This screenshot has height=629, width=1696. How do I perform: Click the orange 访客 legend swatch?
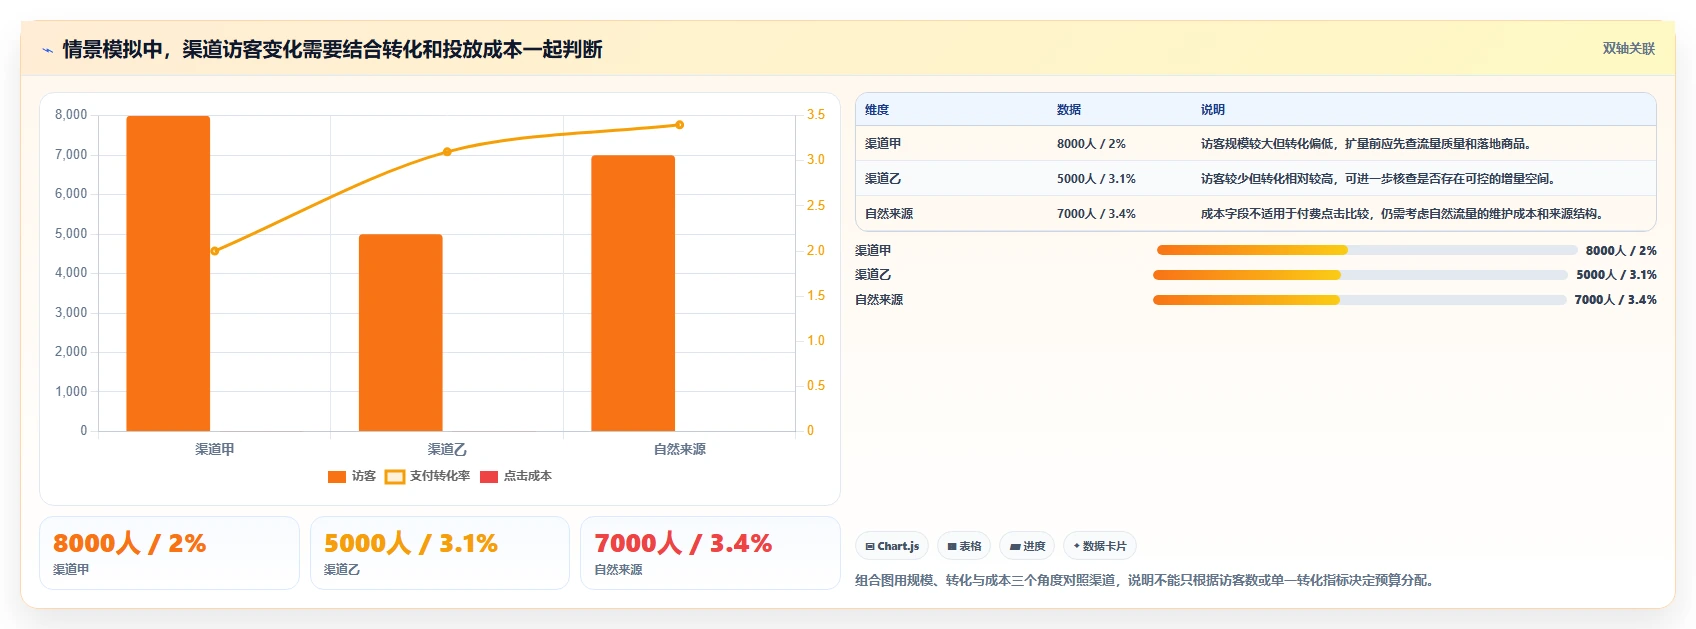point(337,477)
